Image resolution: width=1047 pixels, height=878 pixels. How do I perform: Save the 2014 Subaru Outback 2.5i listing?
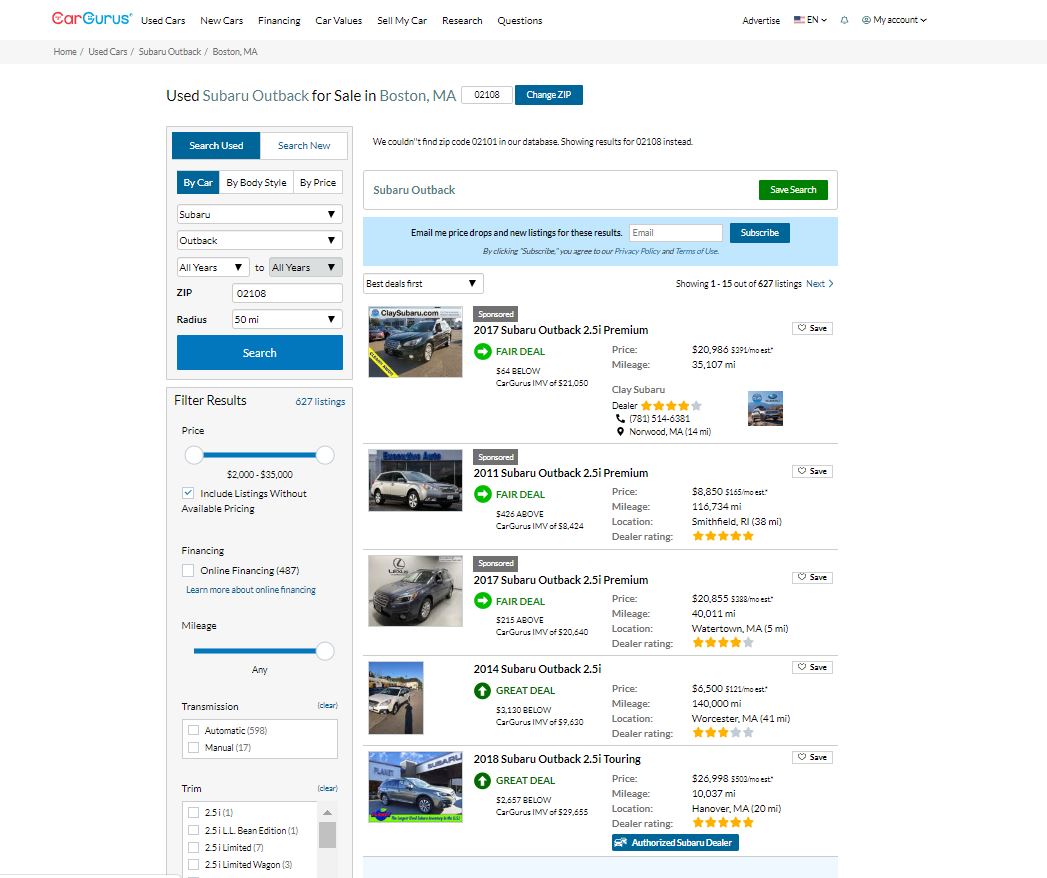pyautogui.click(x=812, y=667)
